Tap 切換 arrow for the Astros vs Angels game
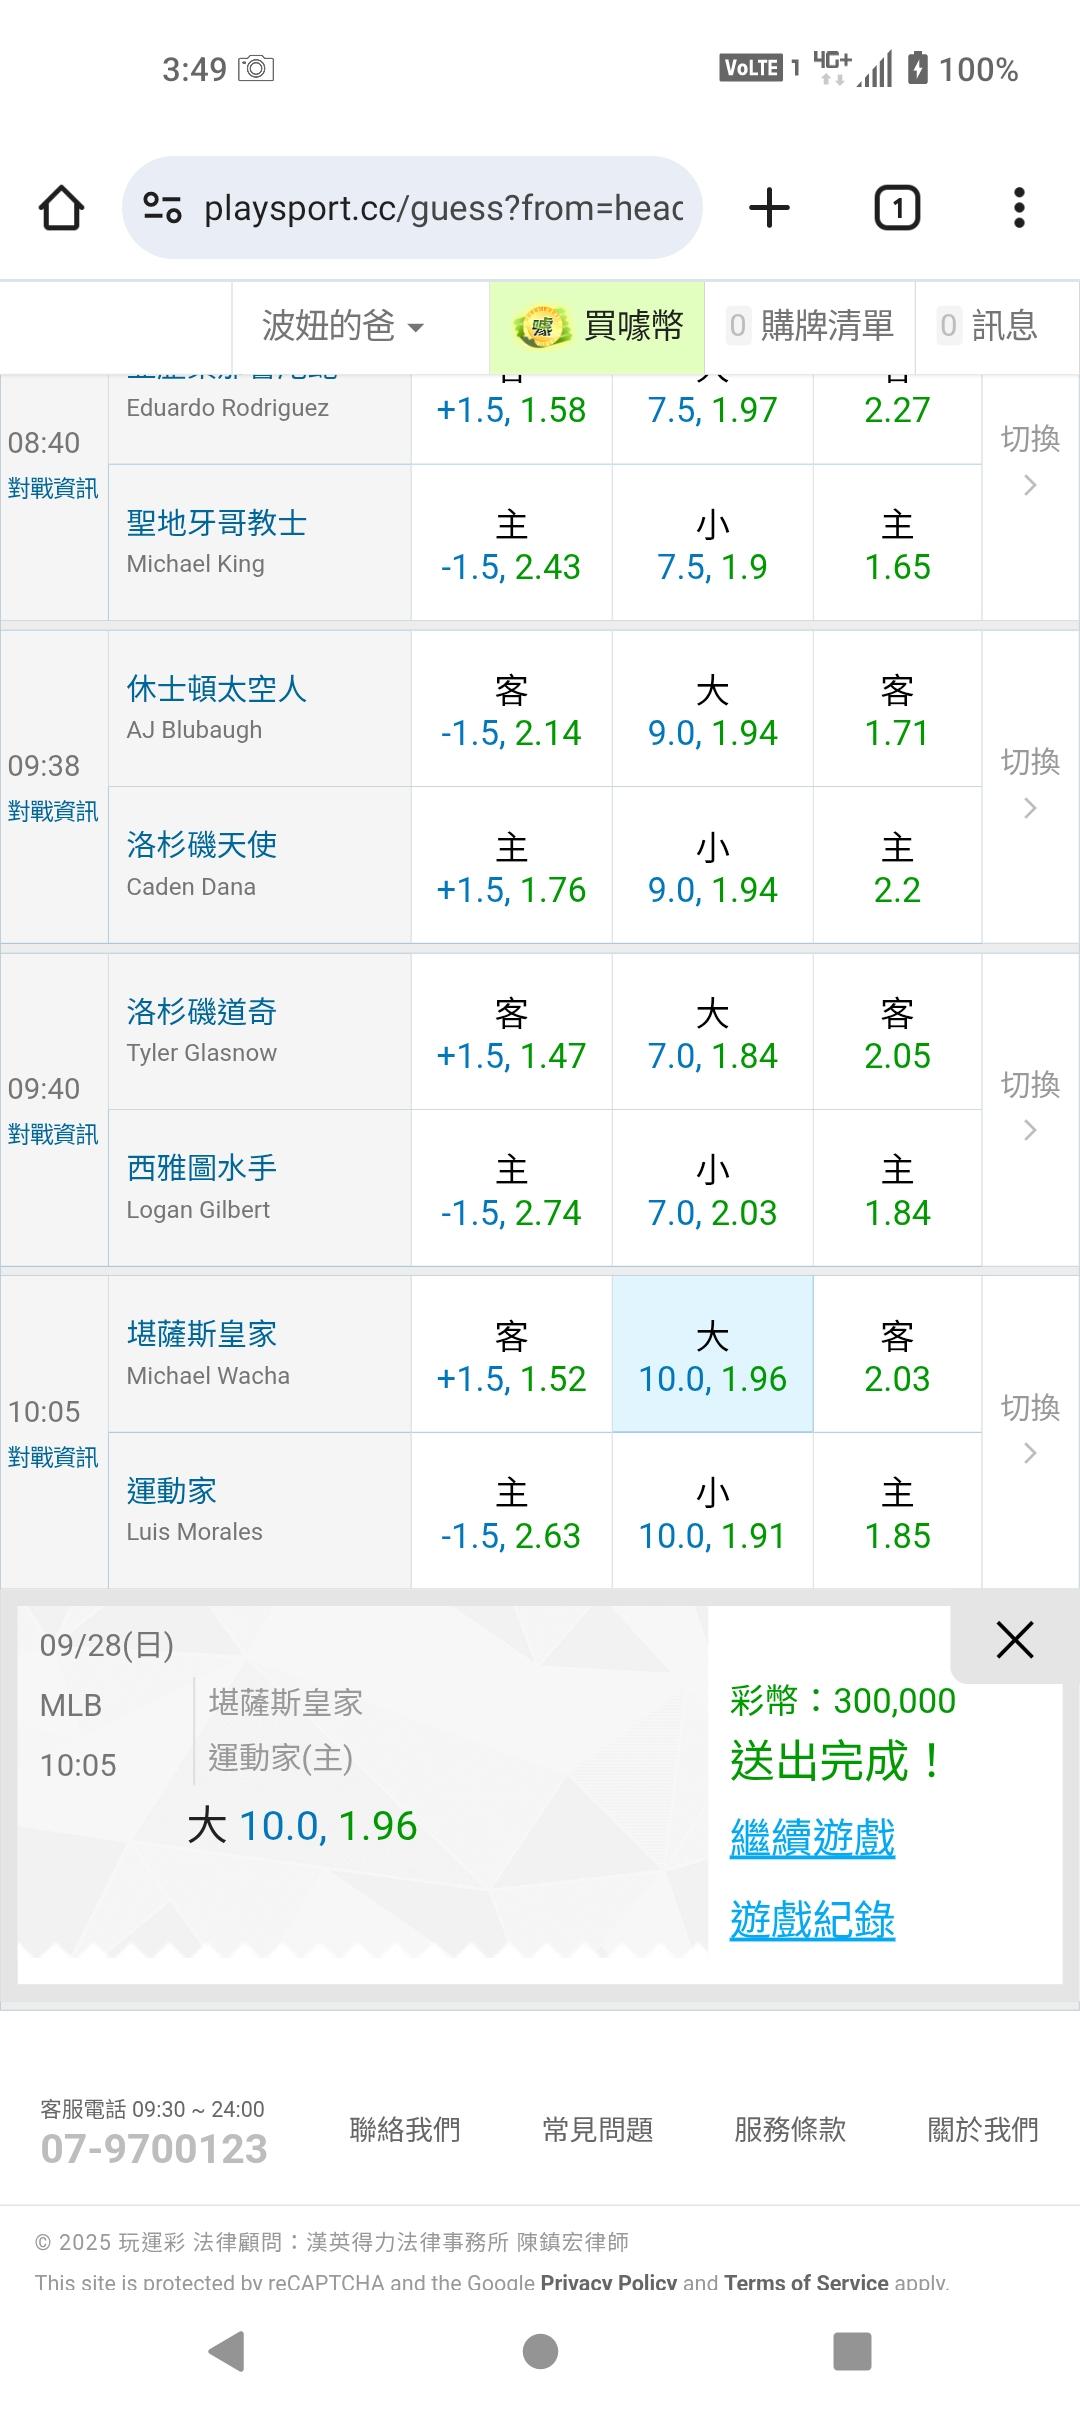 [1030, 785]
